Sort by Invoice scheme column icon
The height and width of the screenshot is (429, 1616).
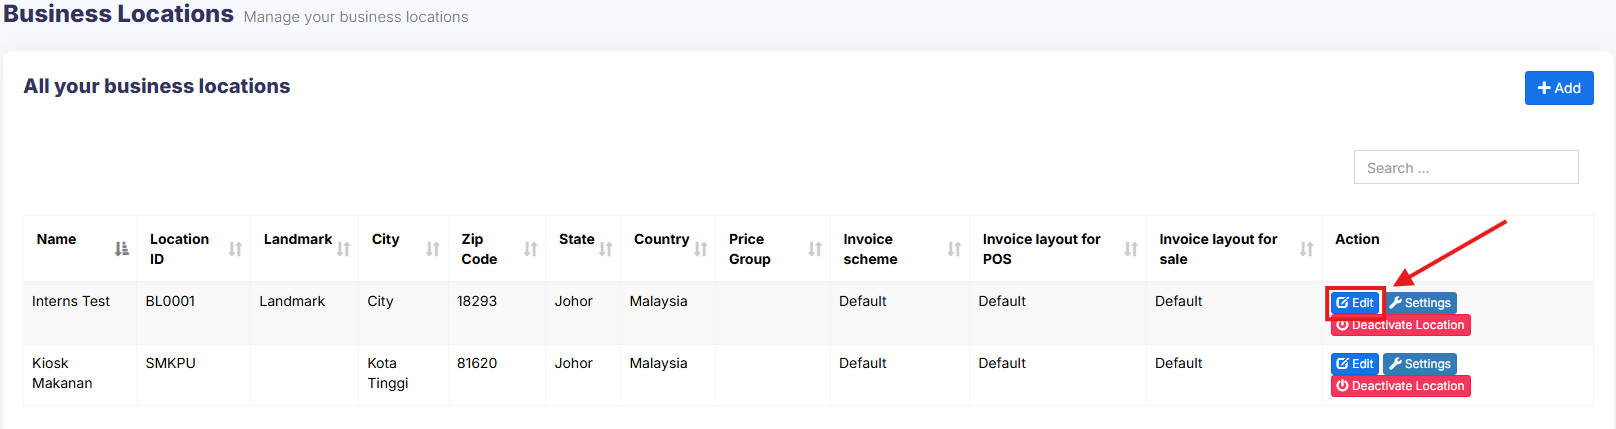tap(954, 249)
